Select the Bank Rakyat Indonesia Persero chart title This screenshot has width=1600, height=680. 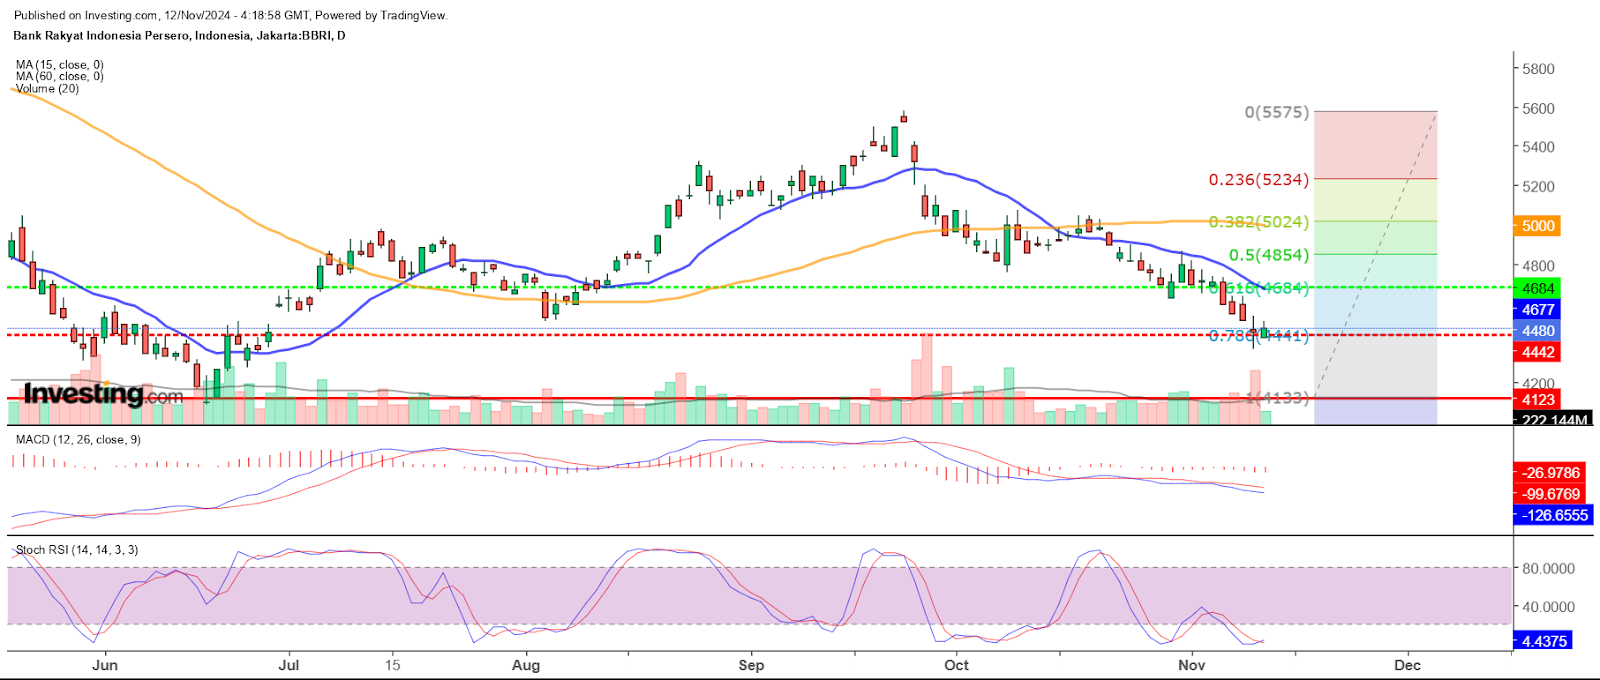point(179,35)
